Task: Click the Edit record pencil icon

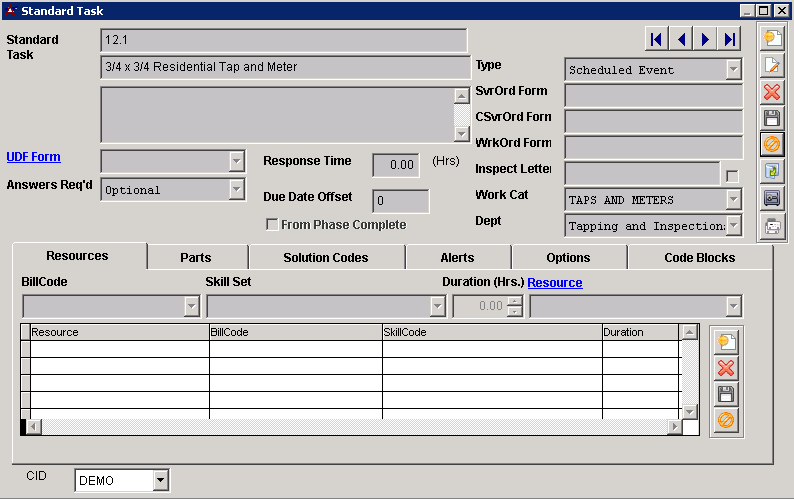Action: click(772, 65)
